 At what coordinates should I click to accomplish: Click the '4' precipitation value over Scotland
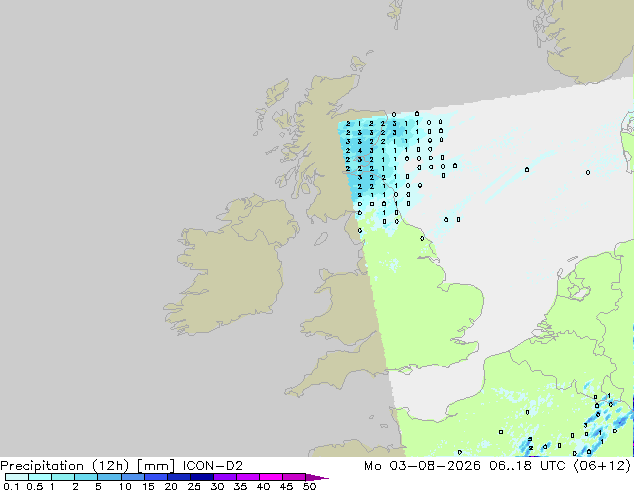(360, 151)
